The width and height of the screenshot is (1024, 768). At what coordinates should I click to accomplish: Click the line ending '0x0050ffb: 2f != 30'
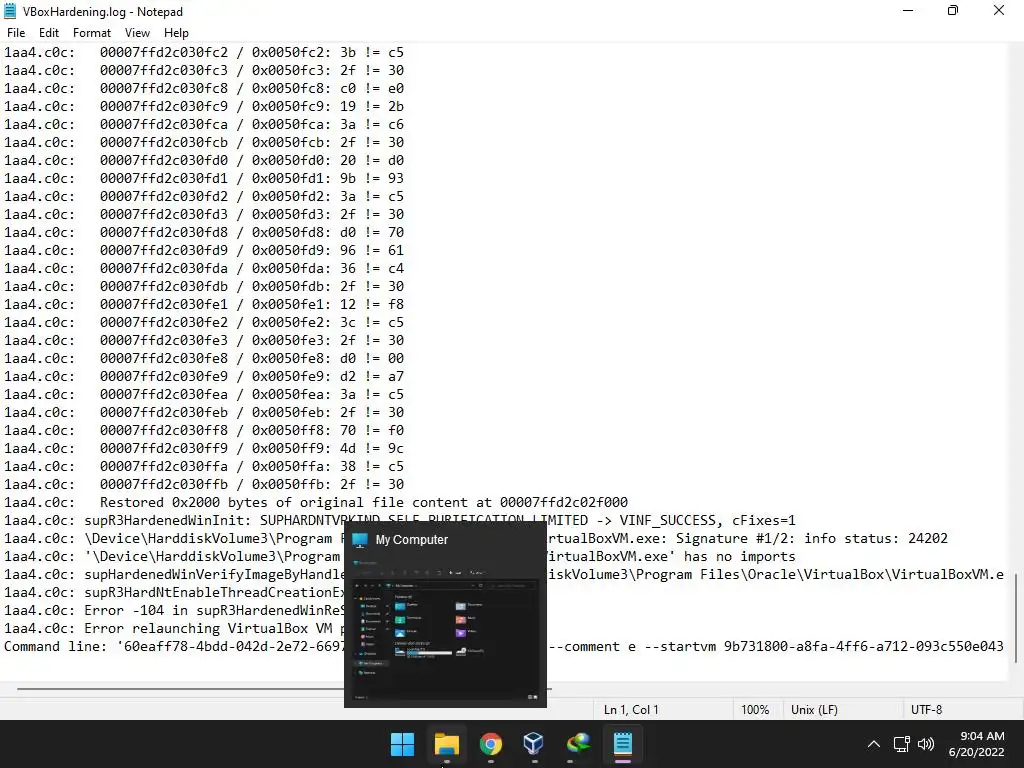pos(204,485)
